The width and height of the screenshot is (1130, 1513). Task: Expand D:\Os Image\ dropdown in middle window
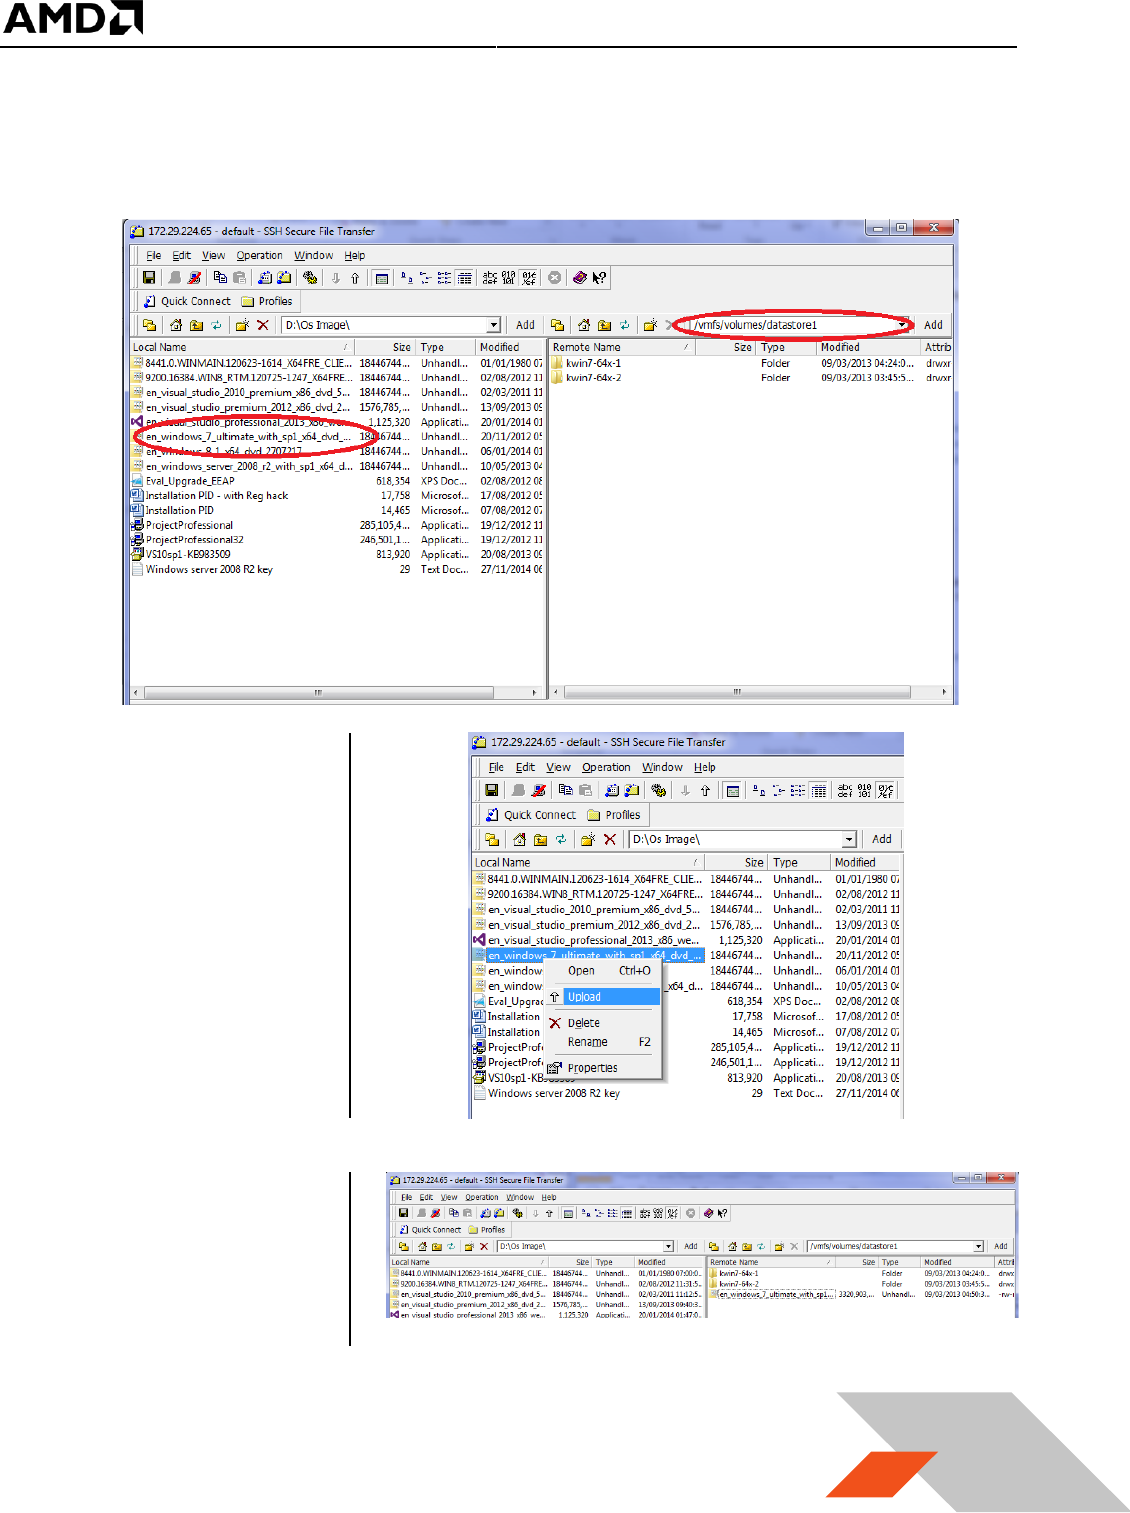click(x=849, y=839)
